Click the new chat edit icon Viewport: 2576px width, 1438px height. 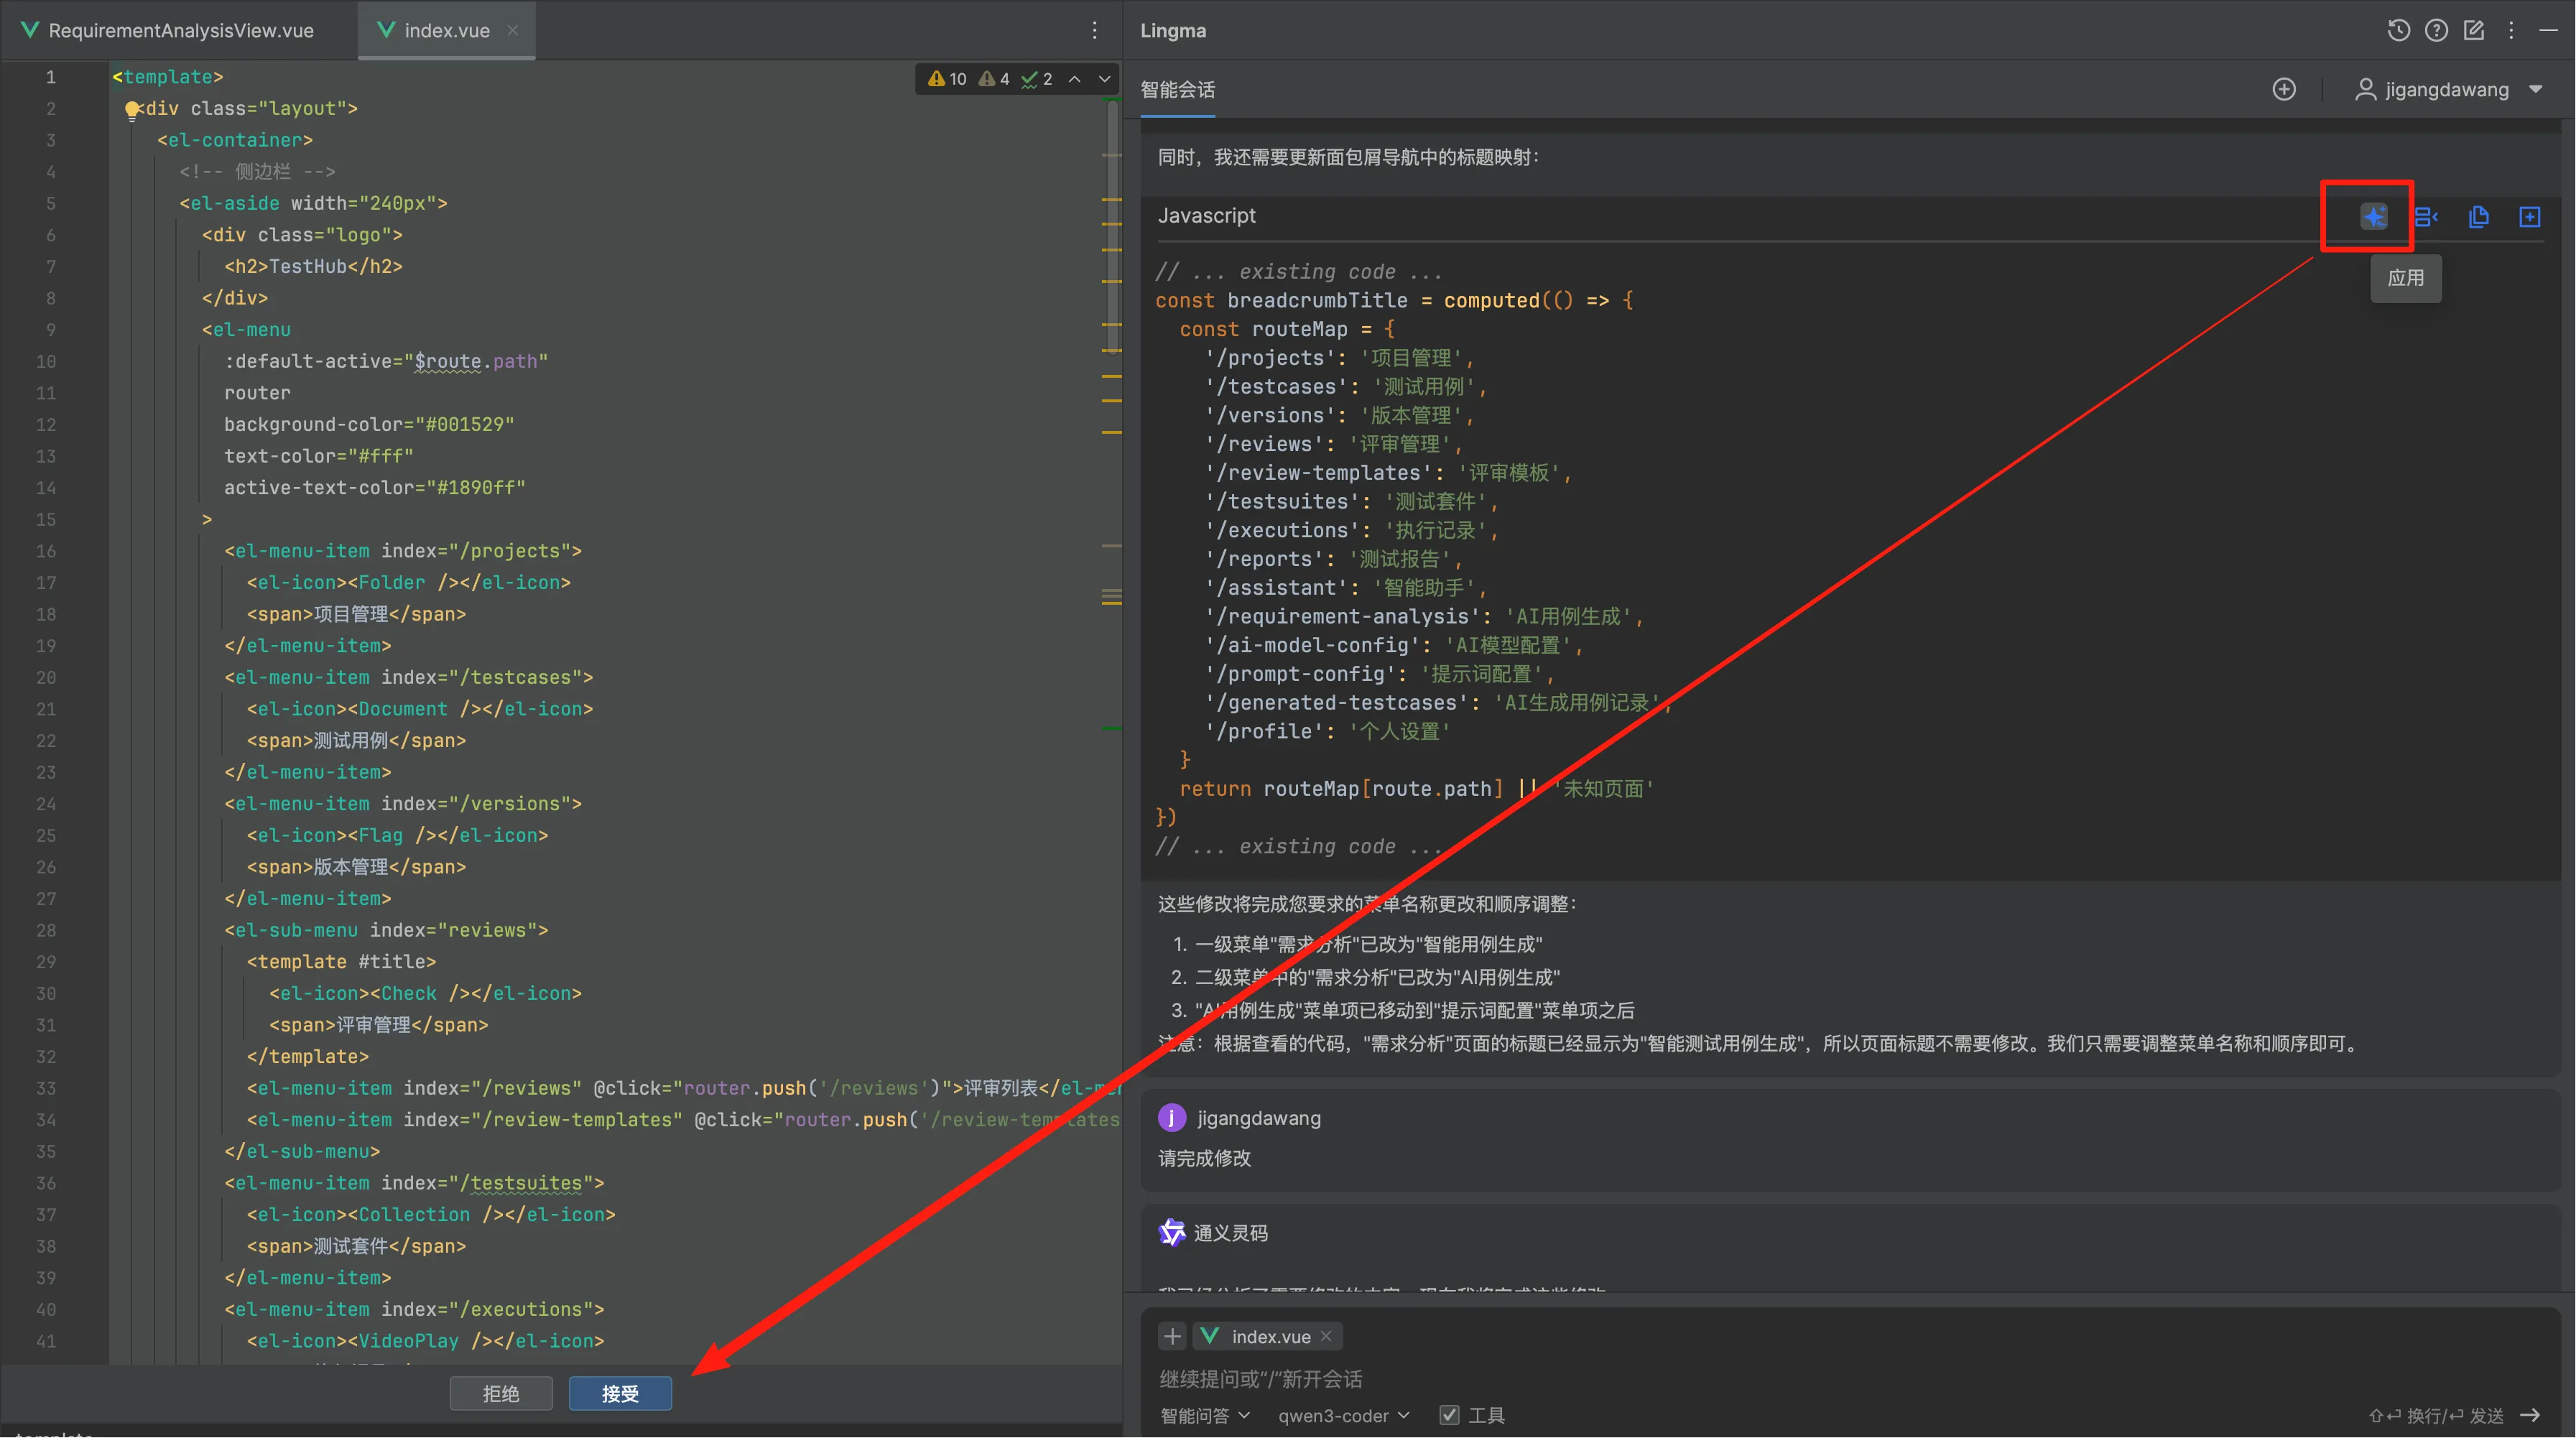pyautogui.click(x=2474, y=30)
